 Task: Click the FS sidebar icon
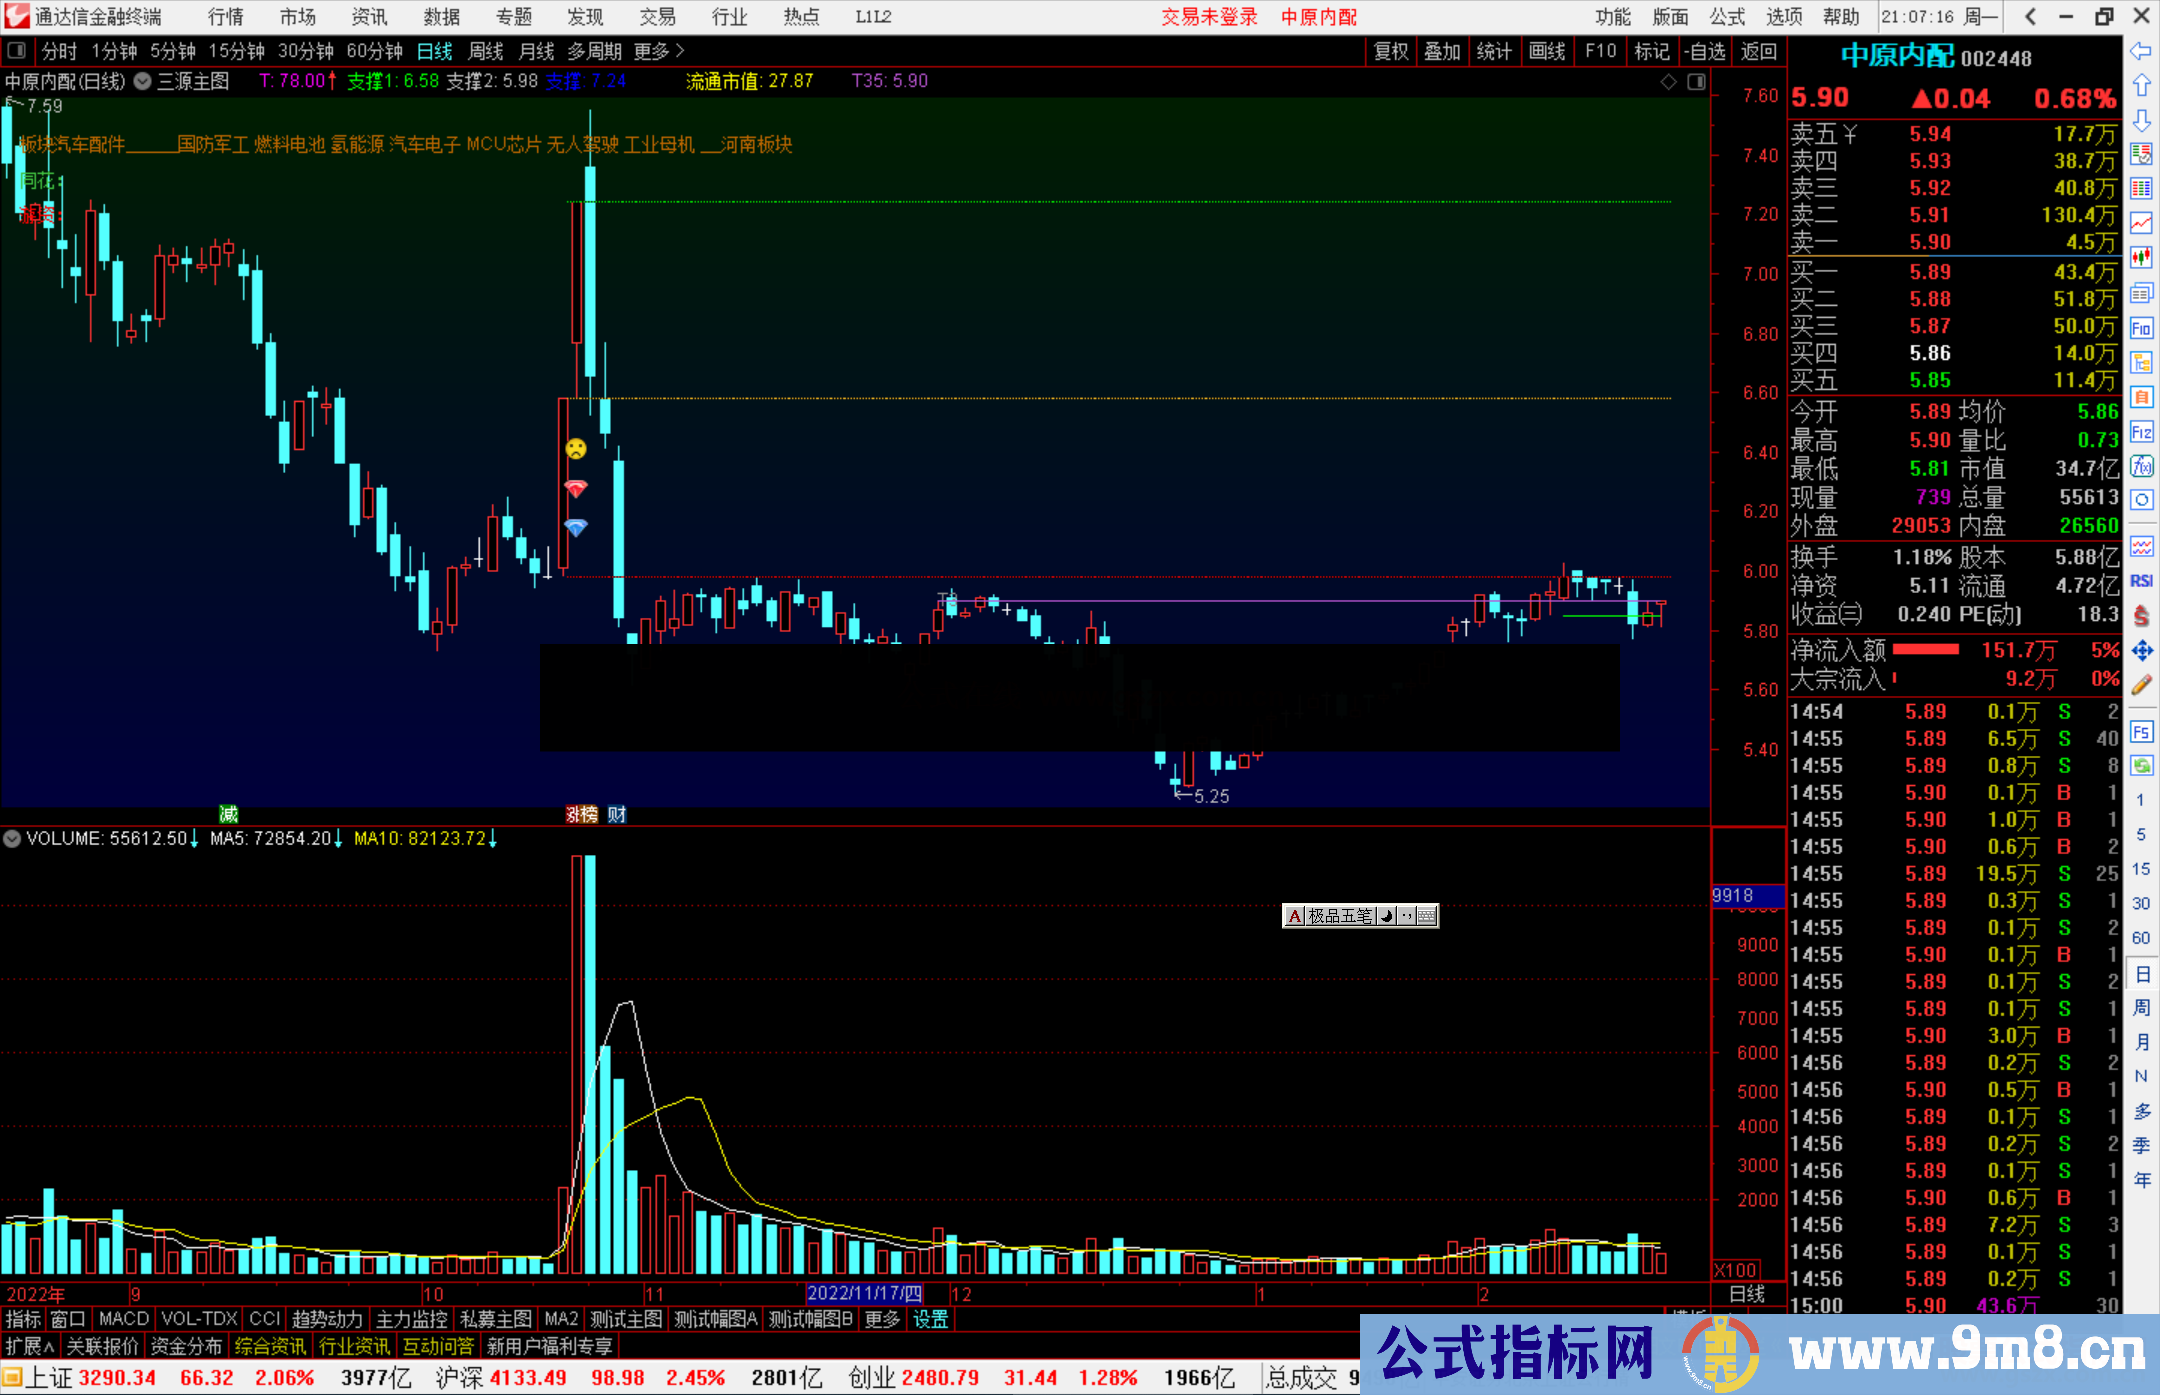(2141, 732)
